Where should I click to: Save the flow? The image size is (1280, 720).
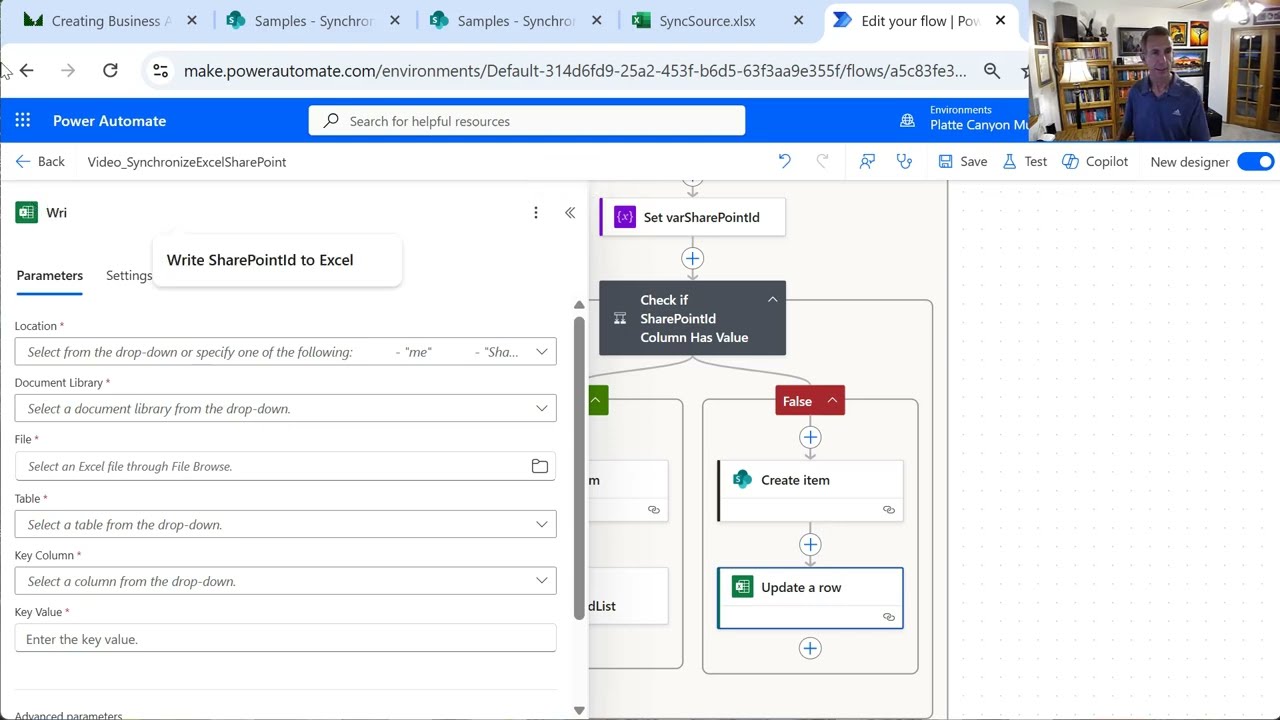point(962,161)
